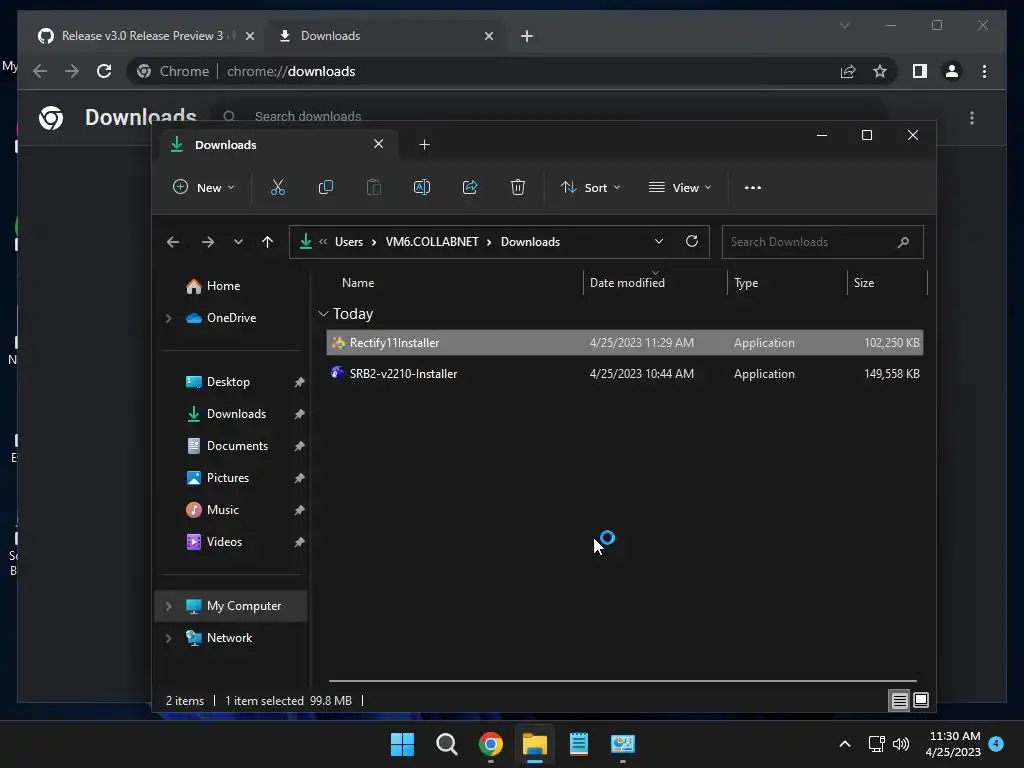Expand Network tree node

click(168, 638)
